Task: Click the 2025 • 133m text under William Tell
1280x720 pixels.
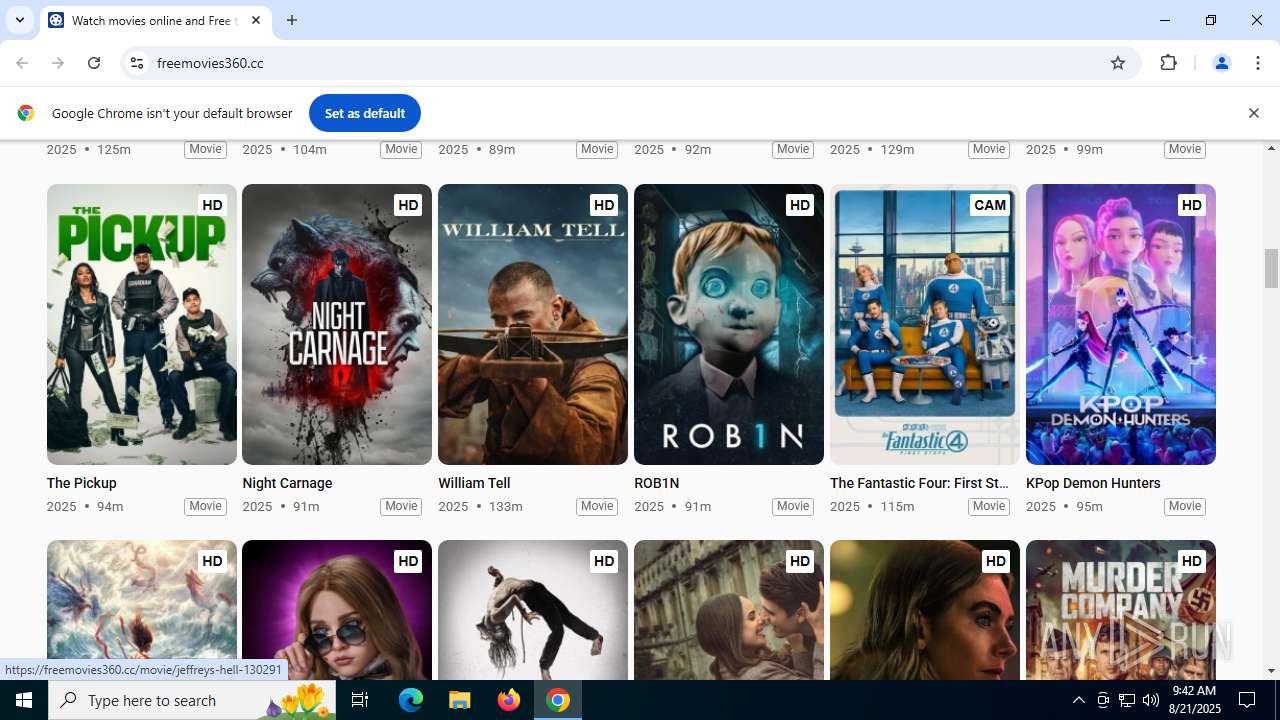Action: pos(480,506)
